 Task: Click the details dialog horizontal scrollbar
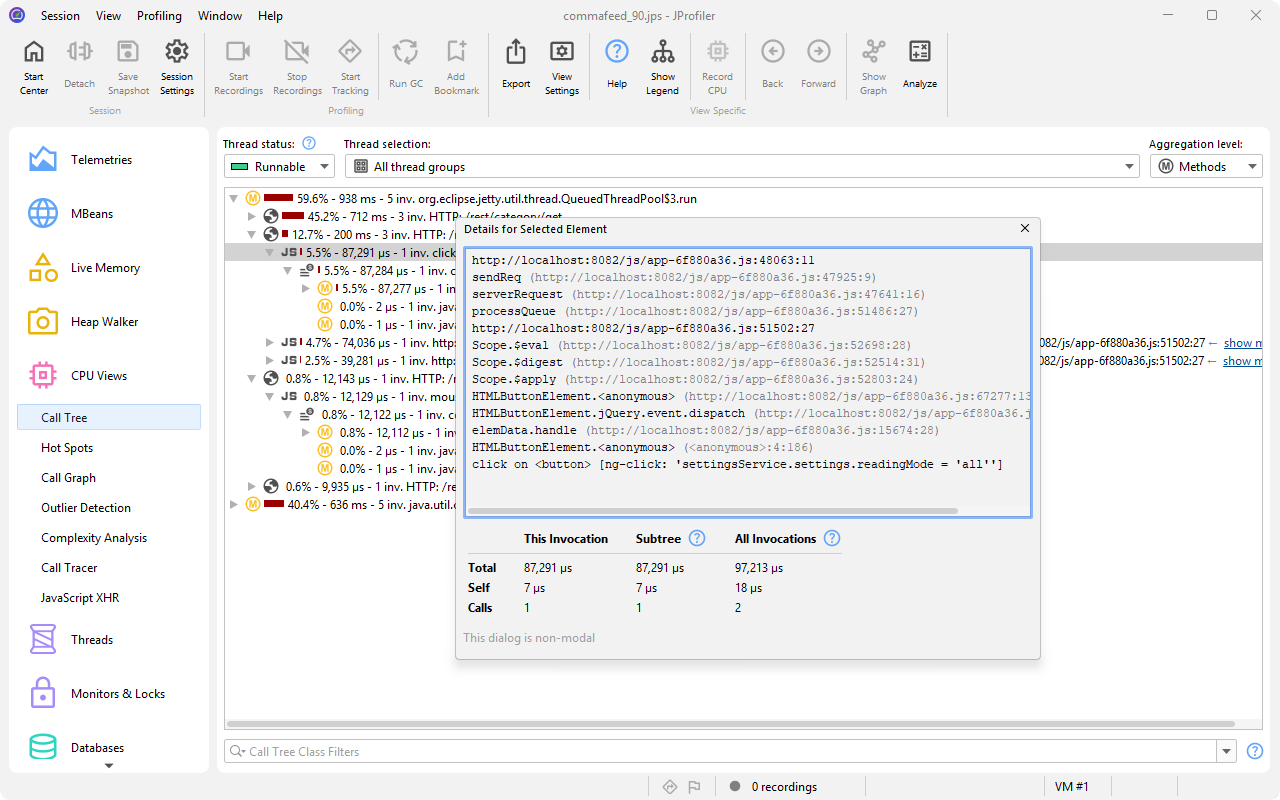click(712, 511)
